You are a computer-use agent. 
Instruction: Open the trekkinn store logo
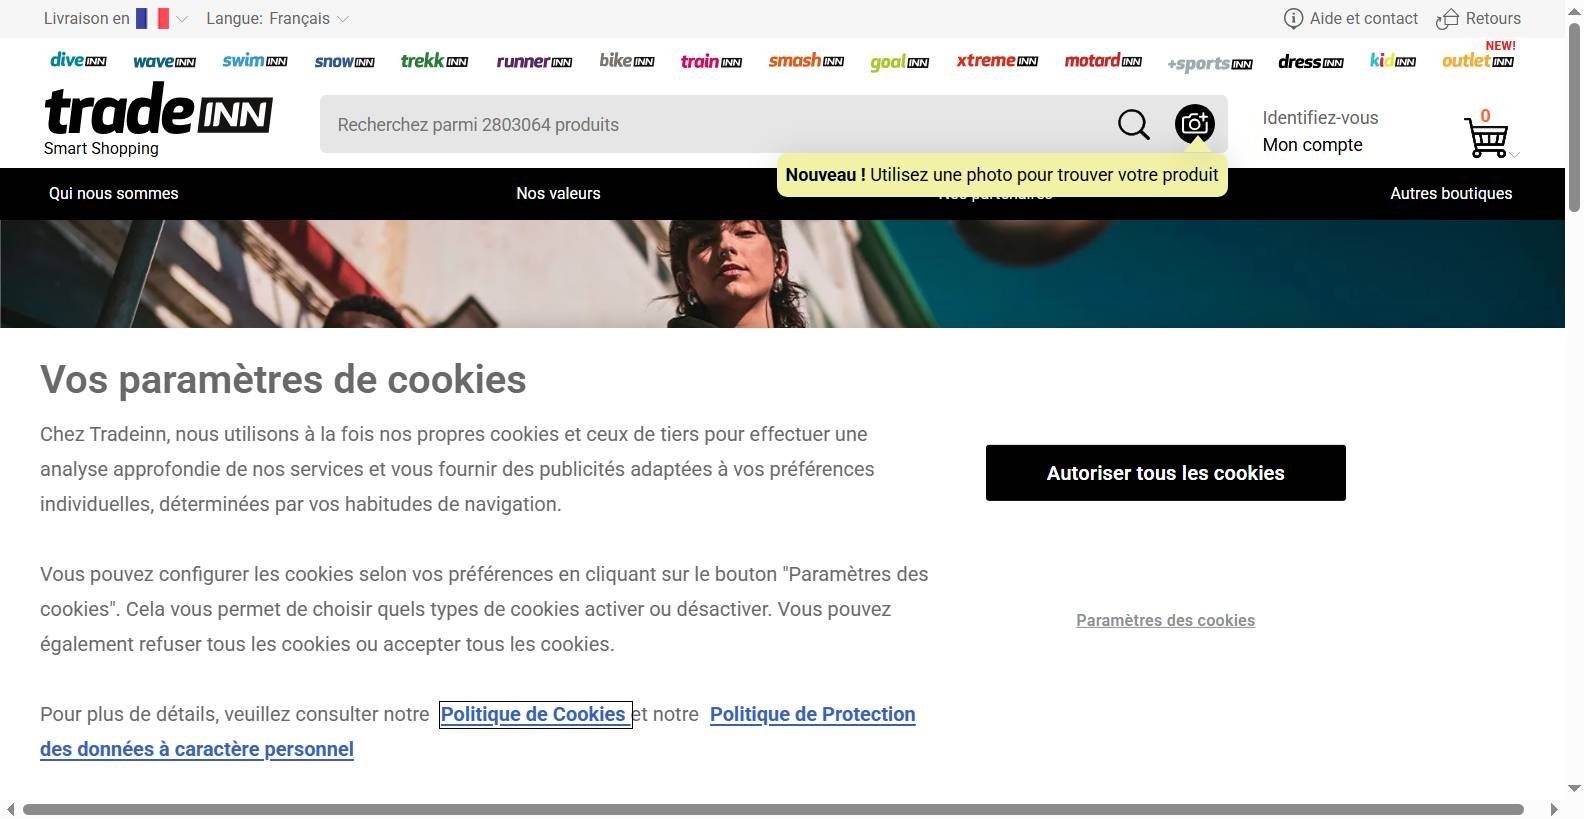pyautogui.click(x=434, y=60)
